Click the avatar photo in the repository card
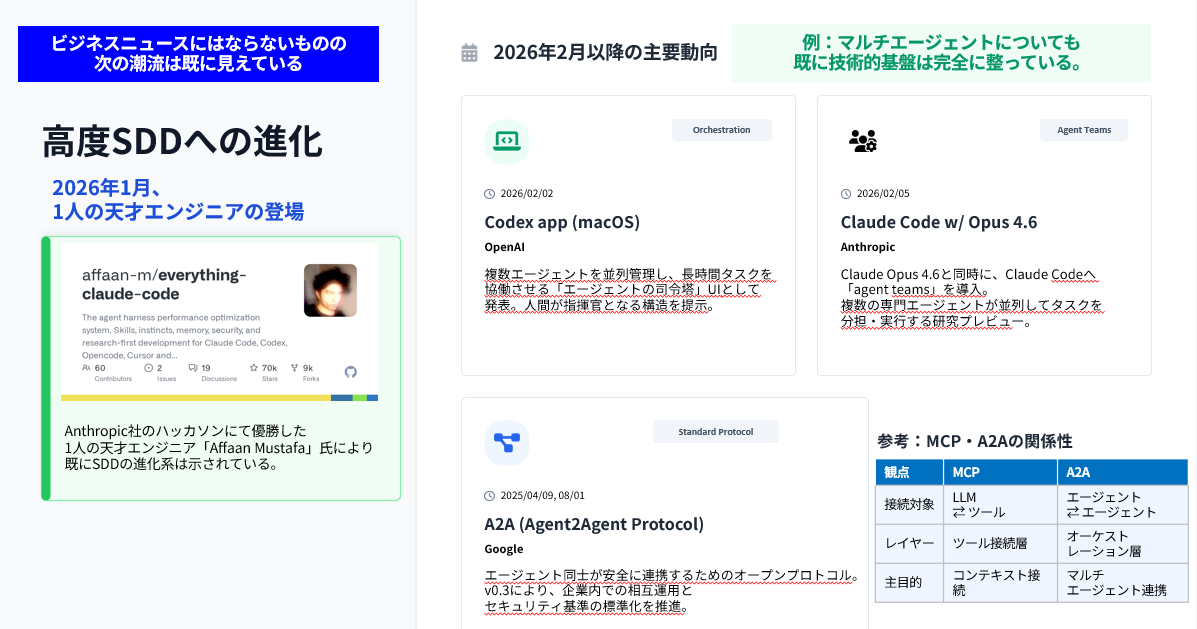Viewport: 1197px width, 629px height. click(x=331, y=290)
